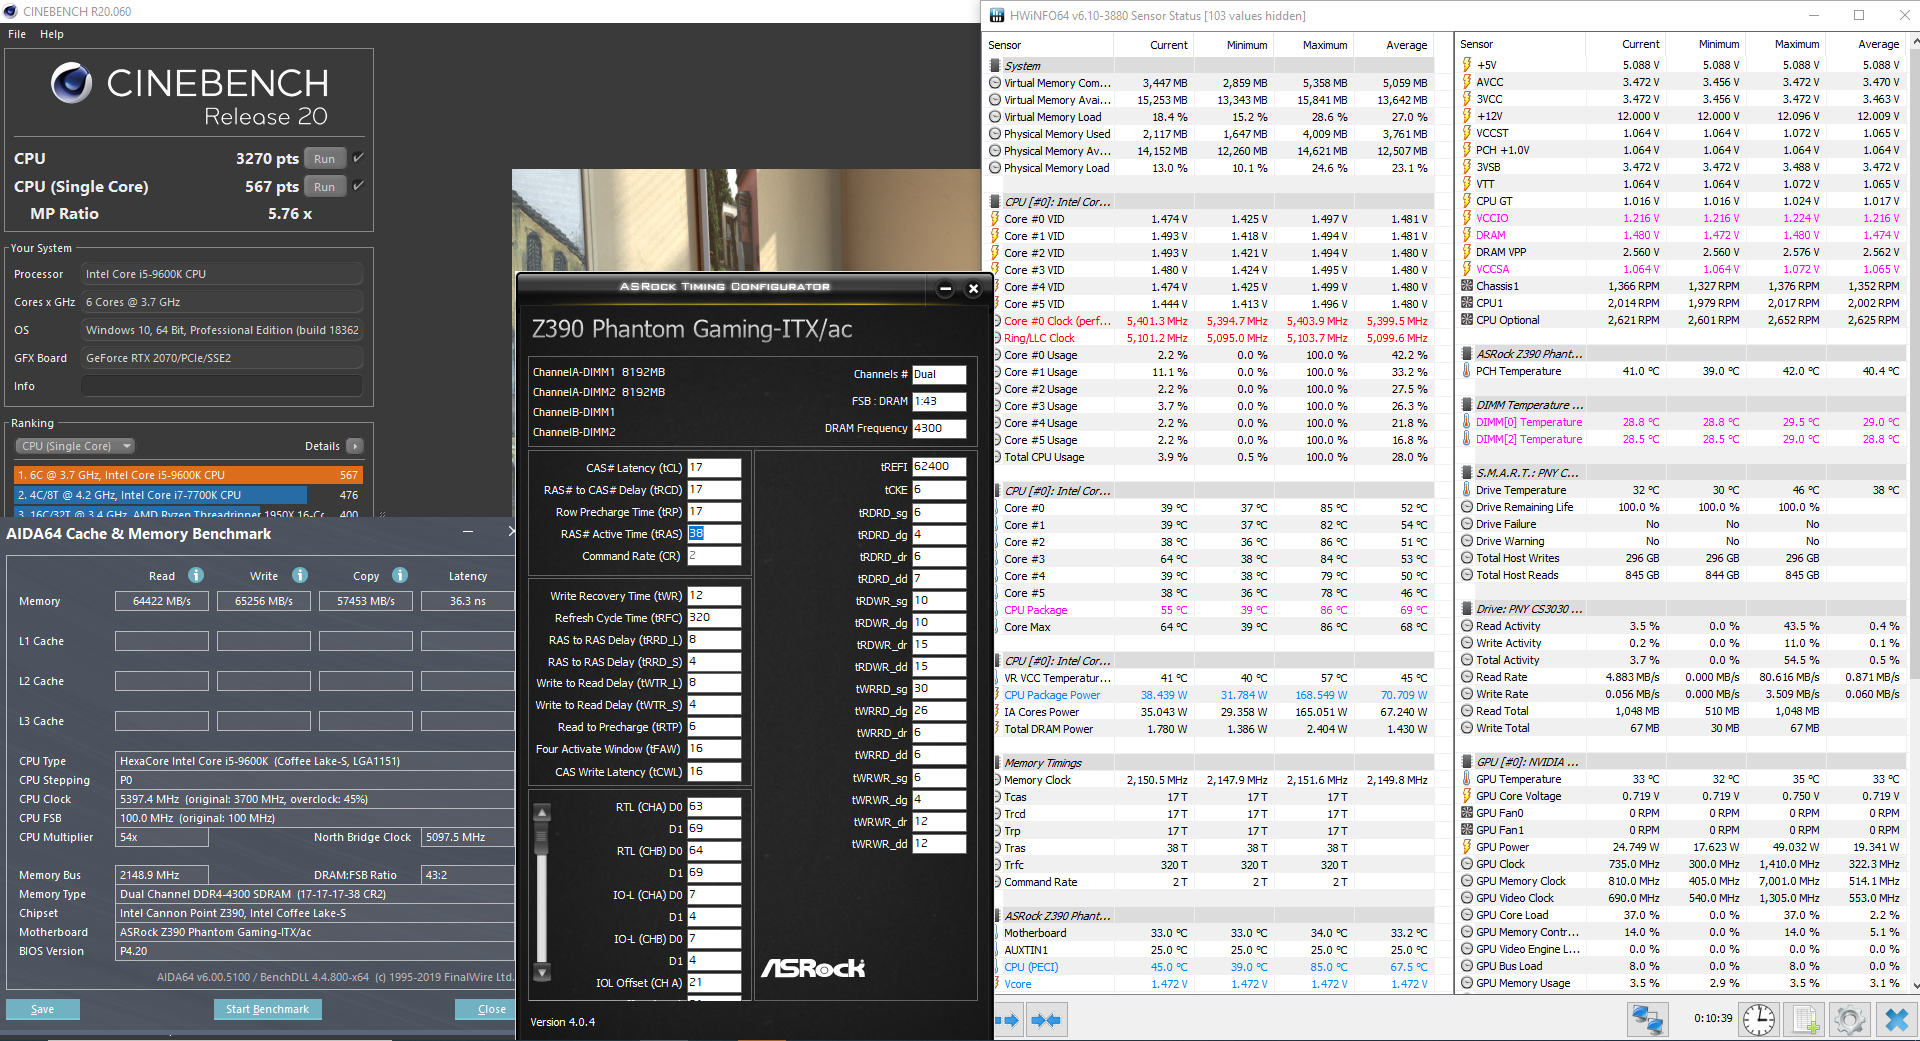Click the blue X icon in HWiNFO toolbar

coord(1896,1020)
